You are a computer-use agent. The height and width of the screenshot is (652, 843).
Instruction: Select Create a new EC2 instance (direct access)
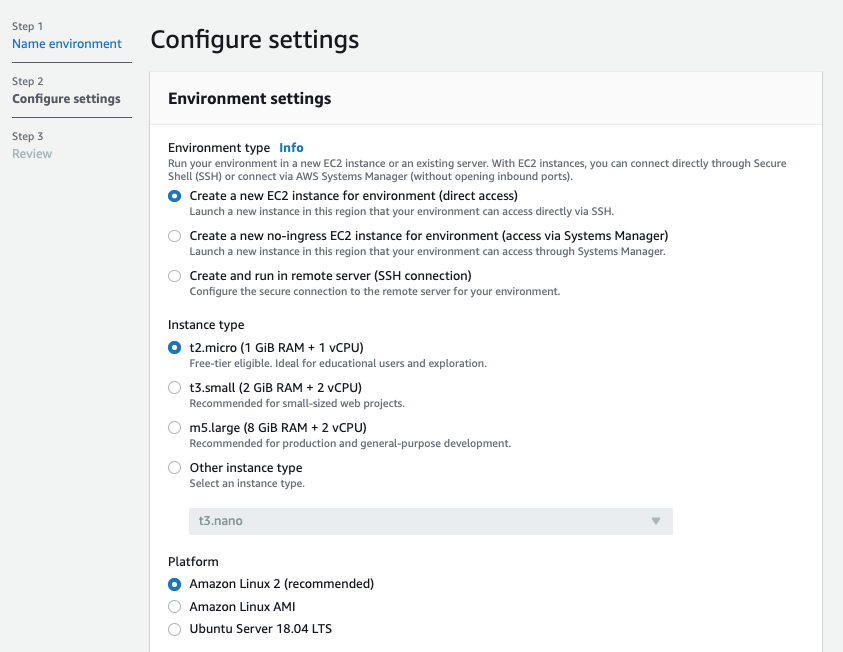(175, 196)
